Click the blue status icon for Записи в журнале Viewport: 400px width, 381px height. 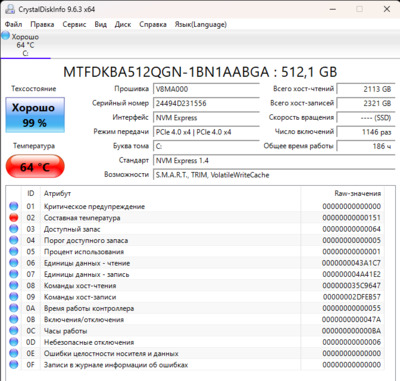pyautogui.click(x=14, y=365)
